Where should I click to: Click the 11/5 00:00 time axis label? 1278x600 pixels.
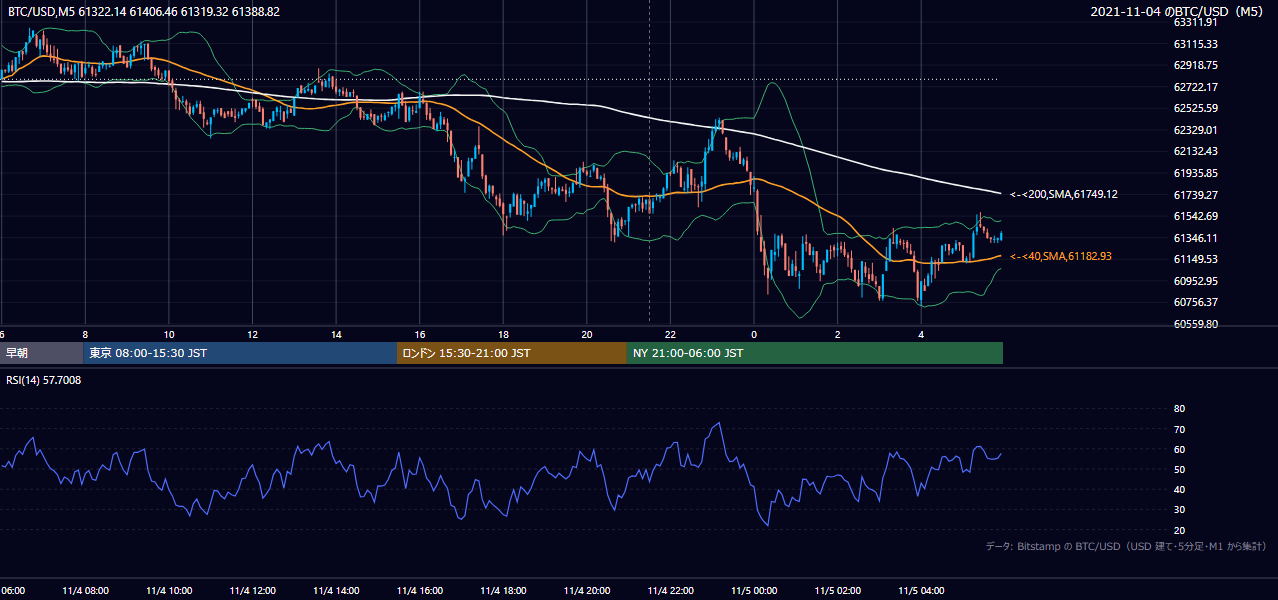(x=754, y=590)
